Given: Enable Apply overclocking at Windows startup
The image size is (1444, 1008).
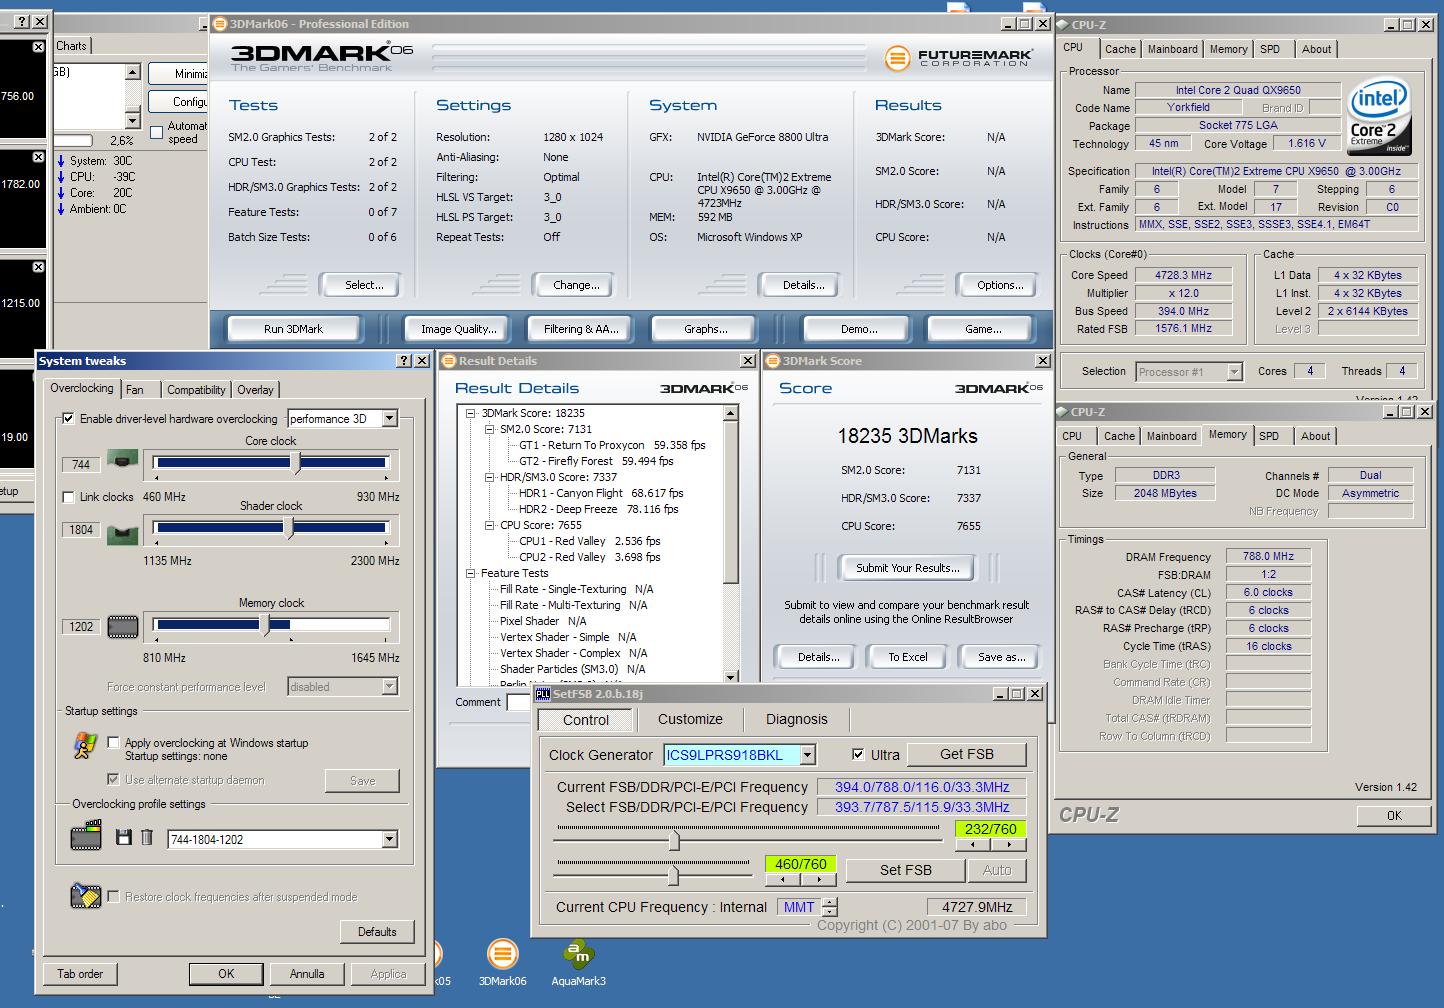Looking at the screenshot, I should [x=113, y=742].
